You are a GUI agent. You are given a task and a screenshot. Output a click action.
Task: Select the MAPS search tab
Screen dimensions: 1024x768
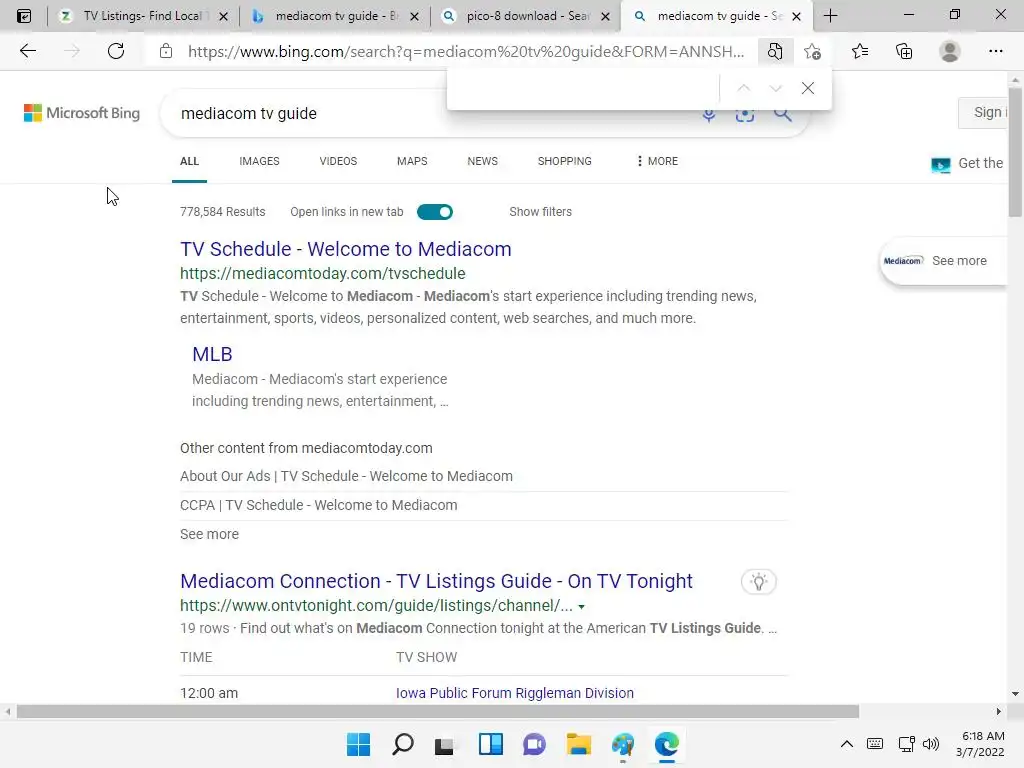point(412,161)
